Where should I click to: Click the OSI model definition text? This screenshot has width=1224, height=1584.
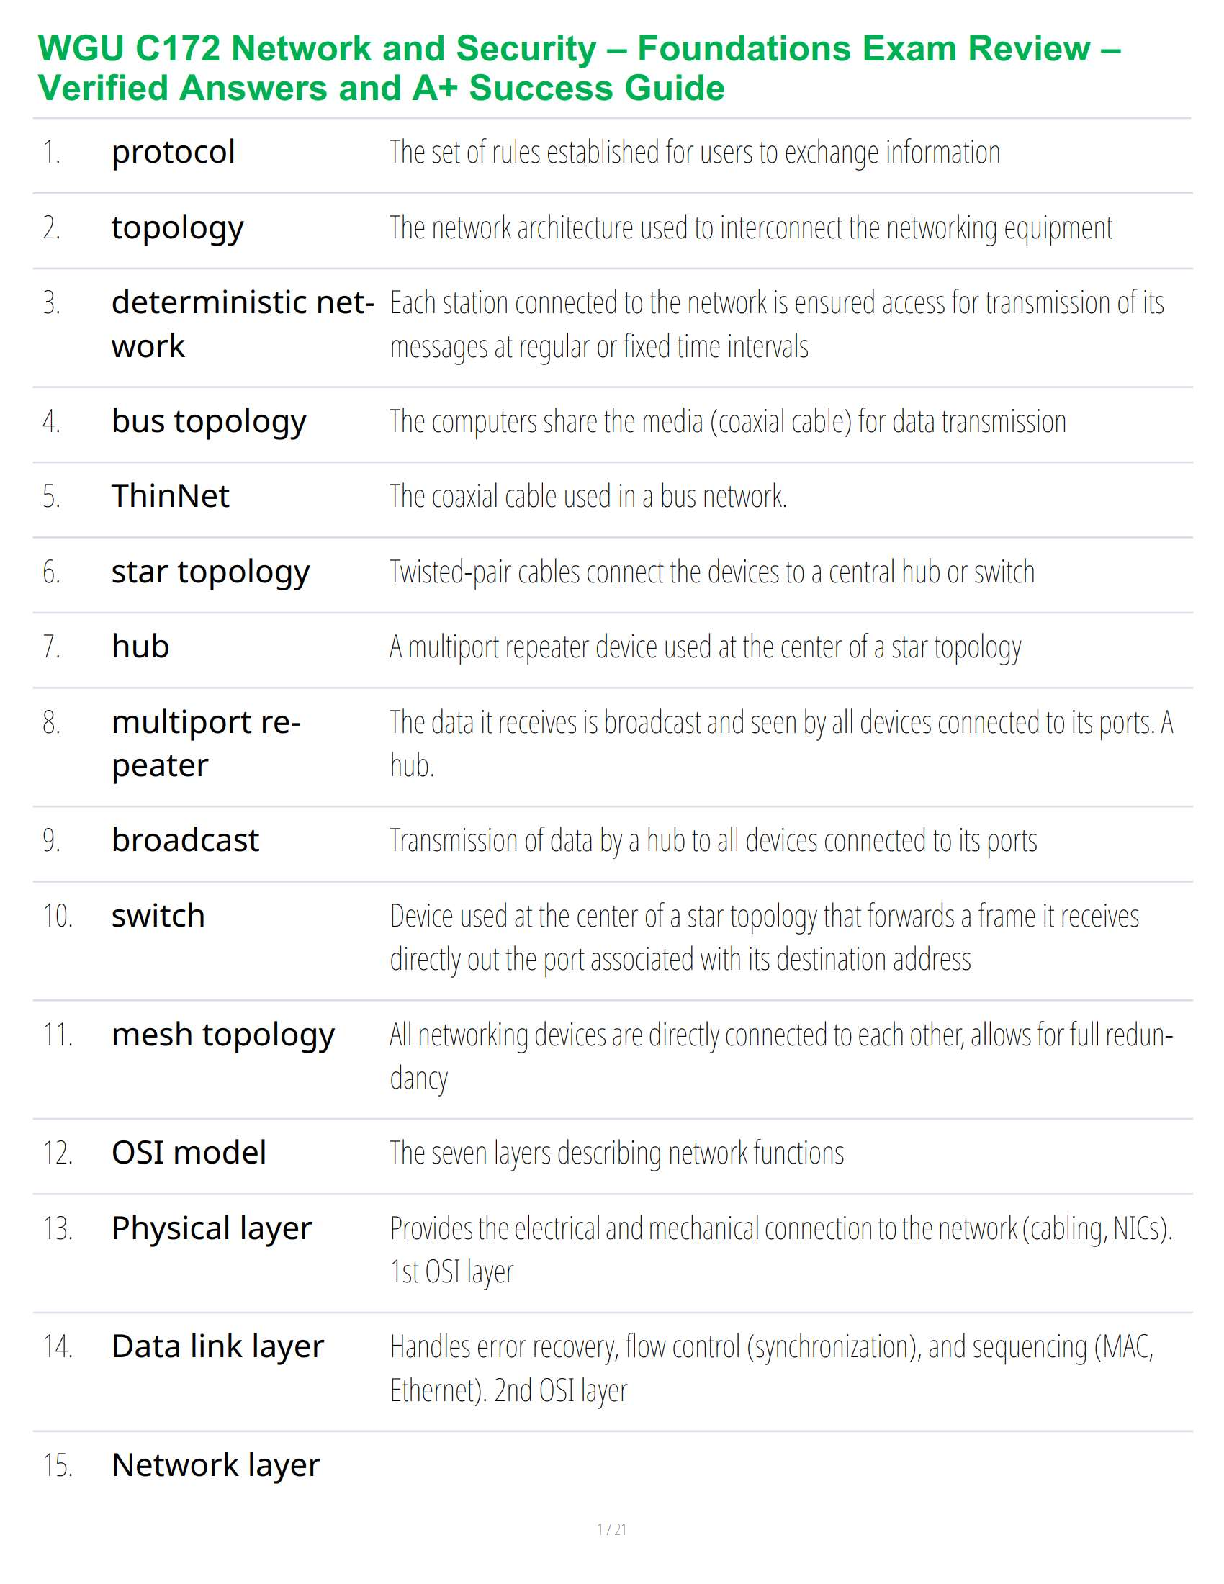coord(616,1154)
